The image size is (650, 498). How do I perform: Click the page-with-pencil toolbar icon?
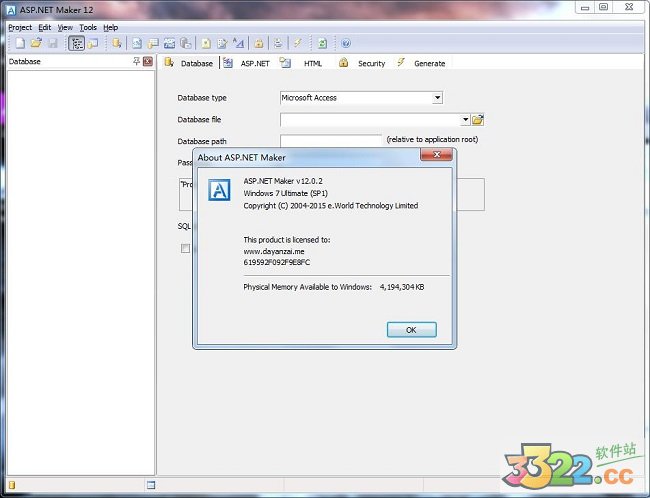(222, 43)
